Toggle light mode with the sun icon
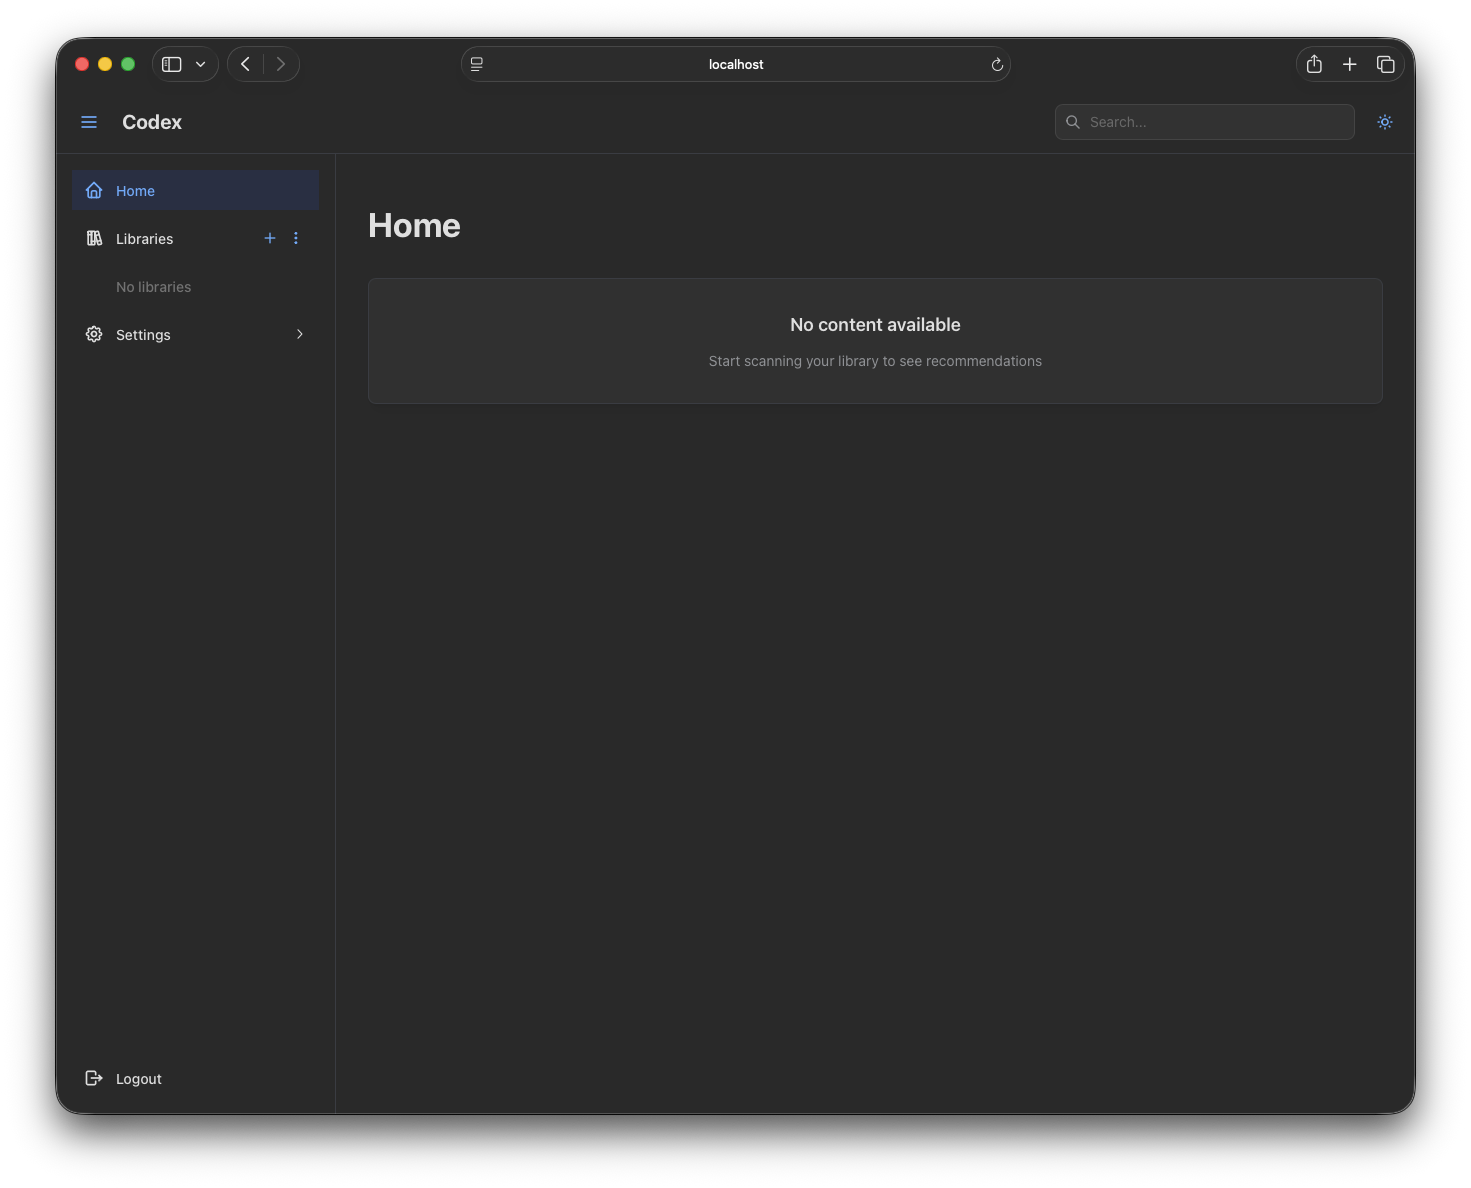The height and width of the screenshot is (1188, 1471). (x=1384, y=121)
